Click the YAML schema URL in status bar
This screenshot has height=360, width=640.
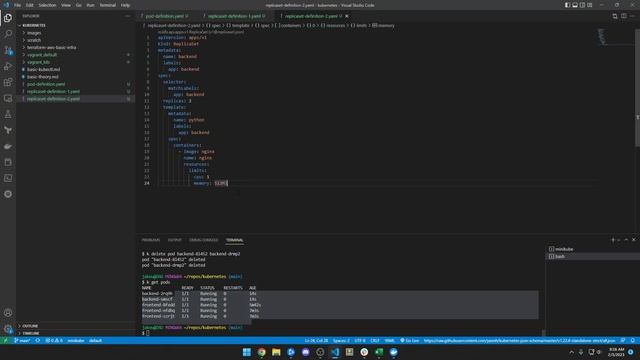pyautogui.click(x=519, y=340)
